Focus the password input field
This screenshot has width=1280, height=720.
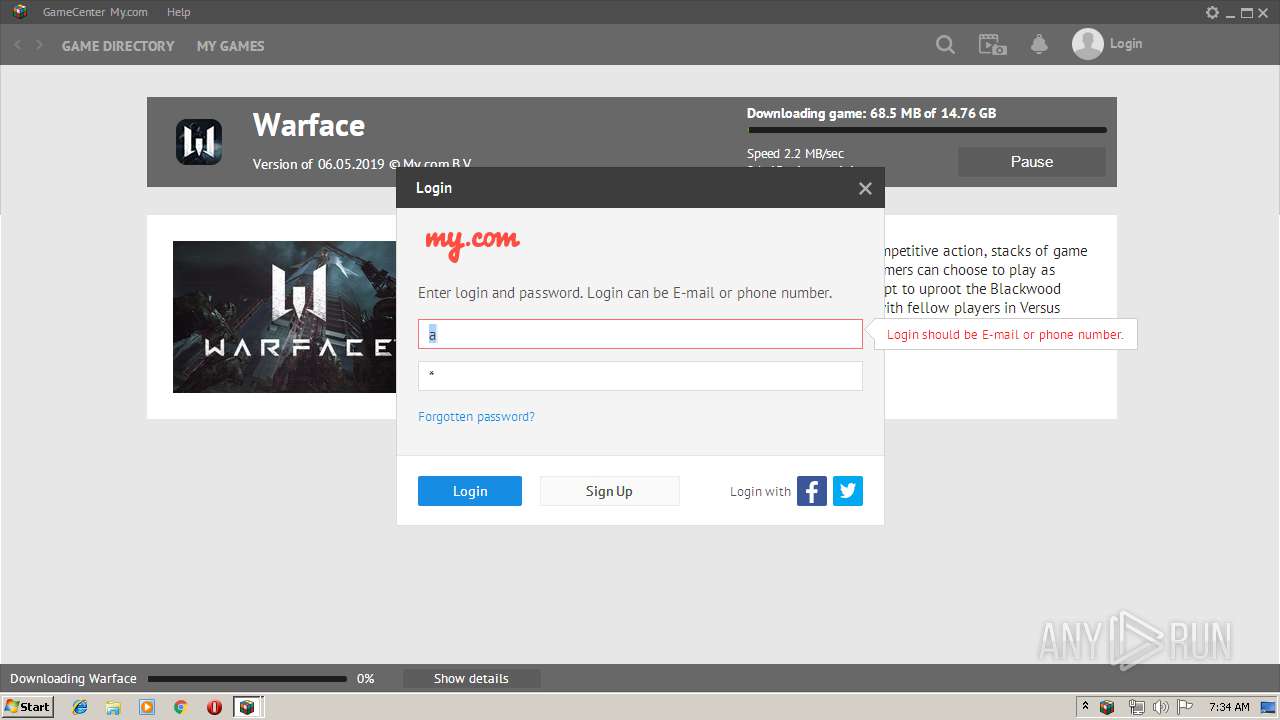[x=640, y=376]
